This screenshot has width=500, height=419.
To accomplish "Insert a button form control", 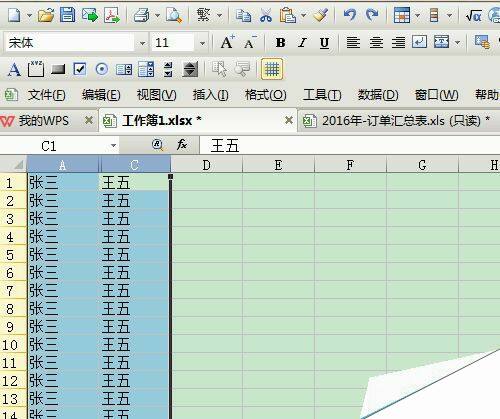I will pos(58,69).
